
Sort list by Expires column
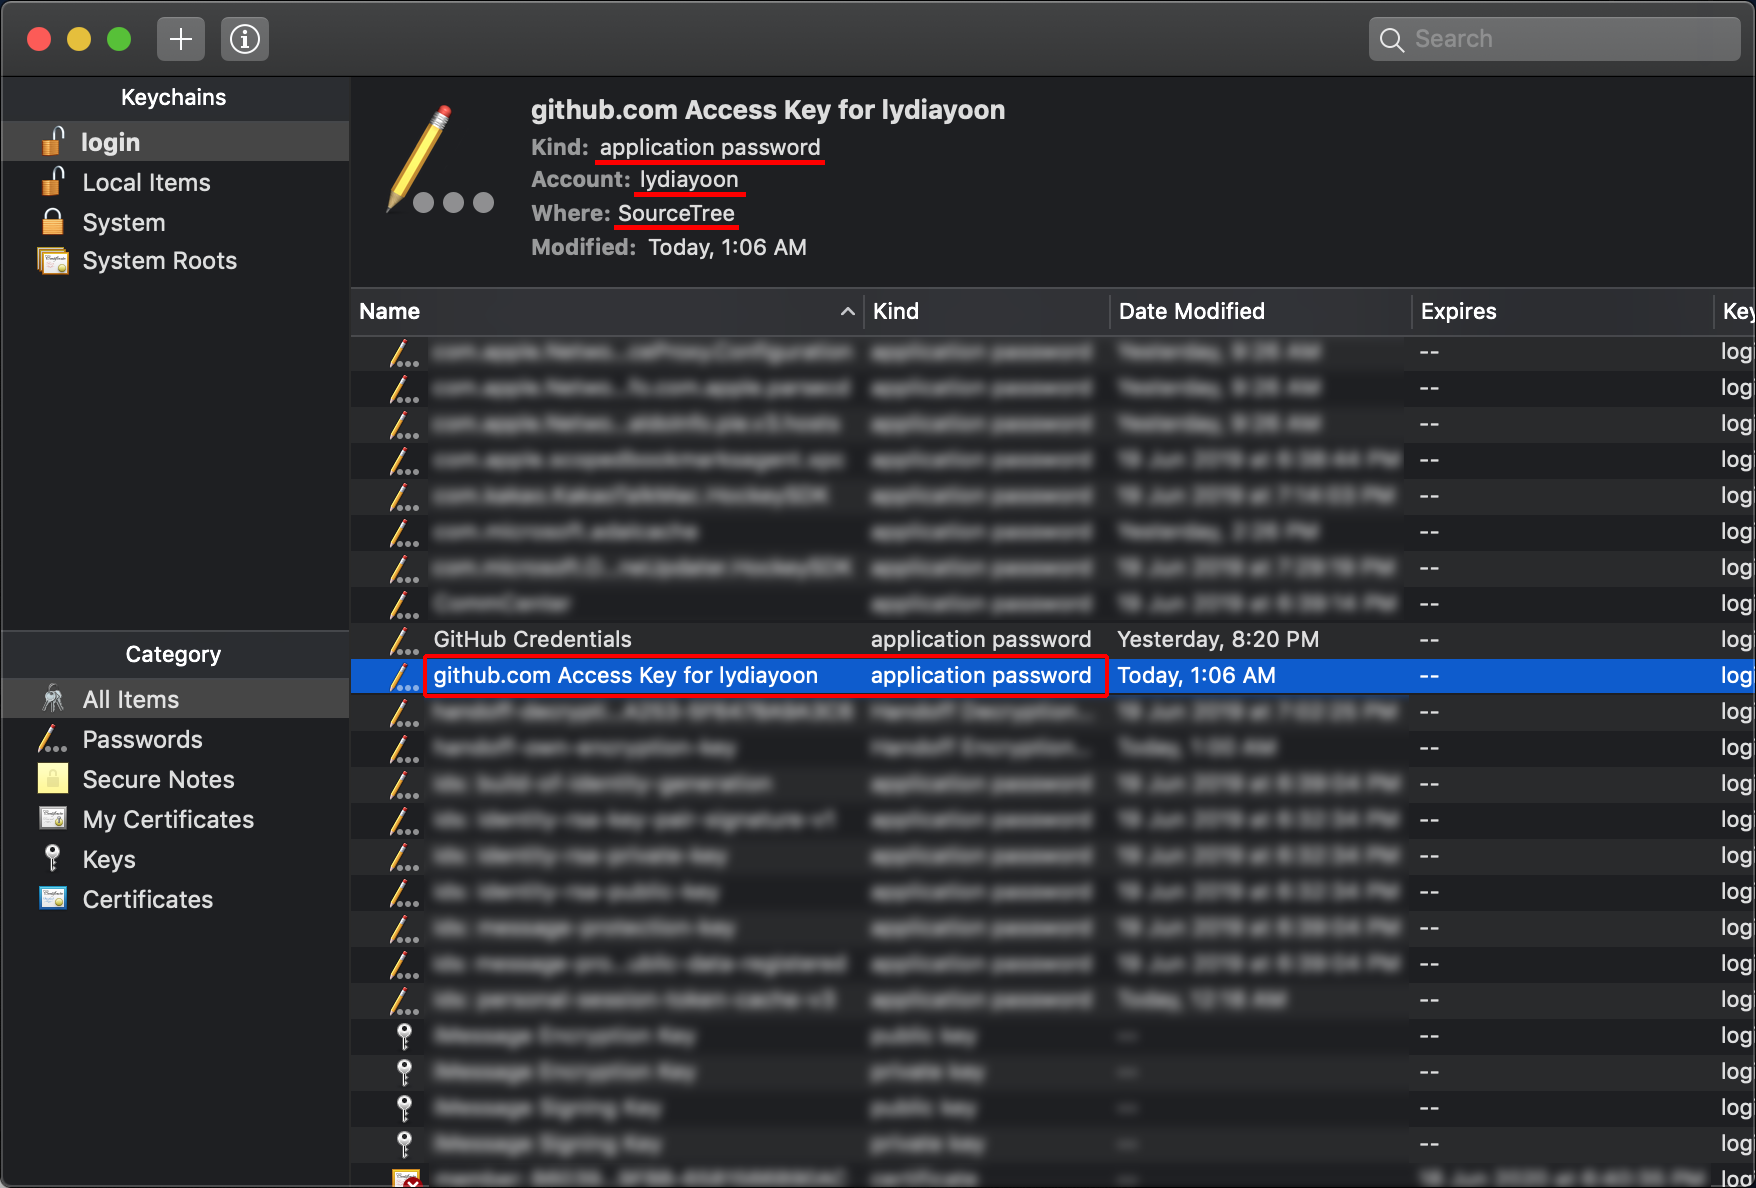[1562, 311]
